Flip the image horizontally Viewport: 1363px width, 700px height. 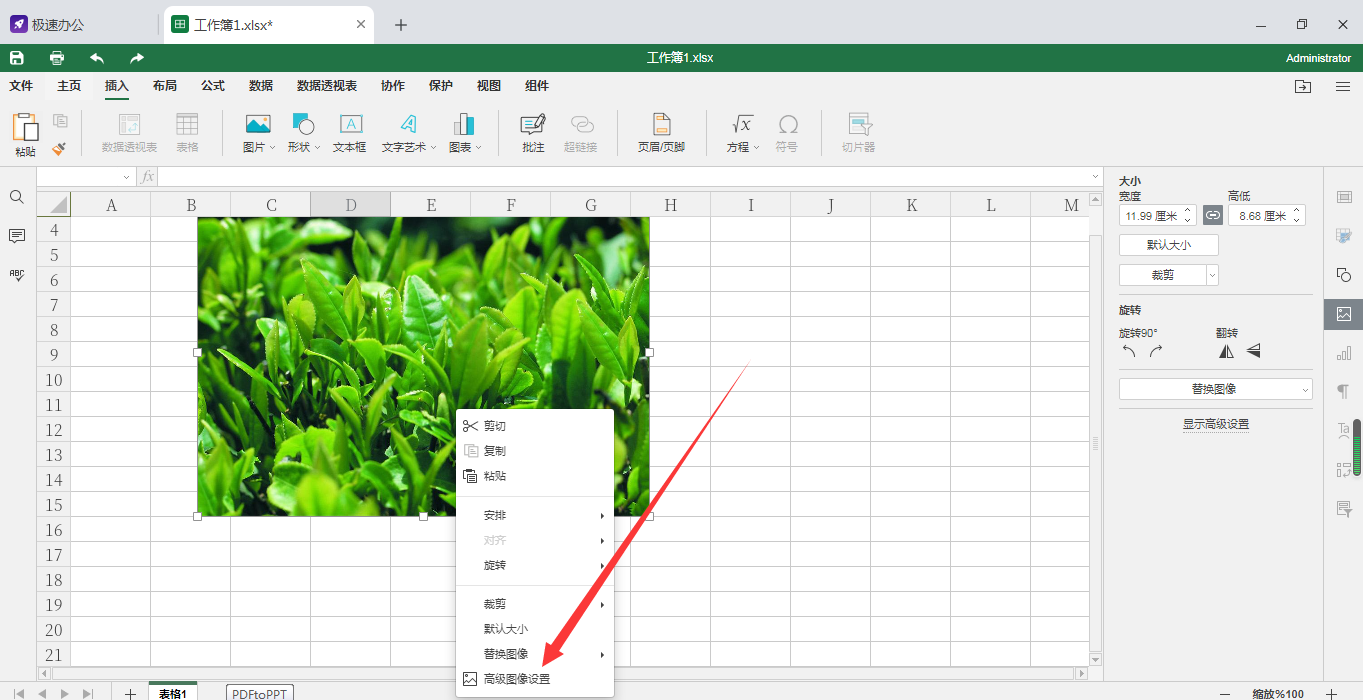pyautogui.click(x=1226, y=351)
